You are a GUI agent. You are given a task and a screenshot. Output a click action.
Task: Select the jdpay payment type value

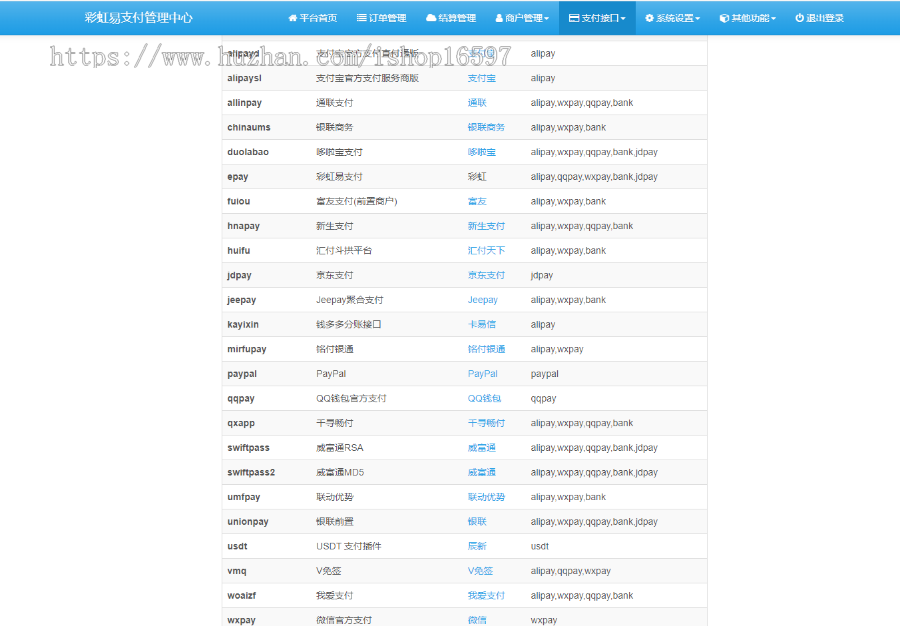click(x=542, y=275)
